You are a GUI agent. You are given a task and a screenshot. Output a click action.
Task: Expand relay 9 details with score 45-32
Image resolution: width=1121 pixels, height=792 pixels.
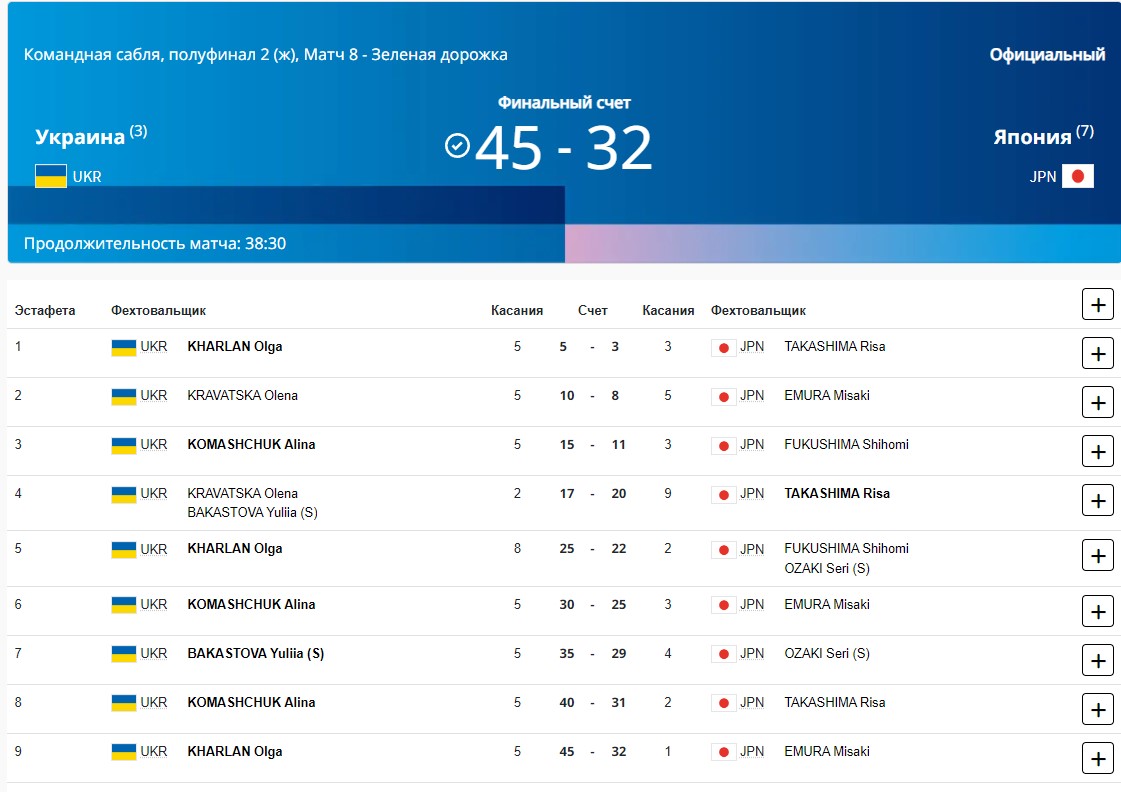1097,759
